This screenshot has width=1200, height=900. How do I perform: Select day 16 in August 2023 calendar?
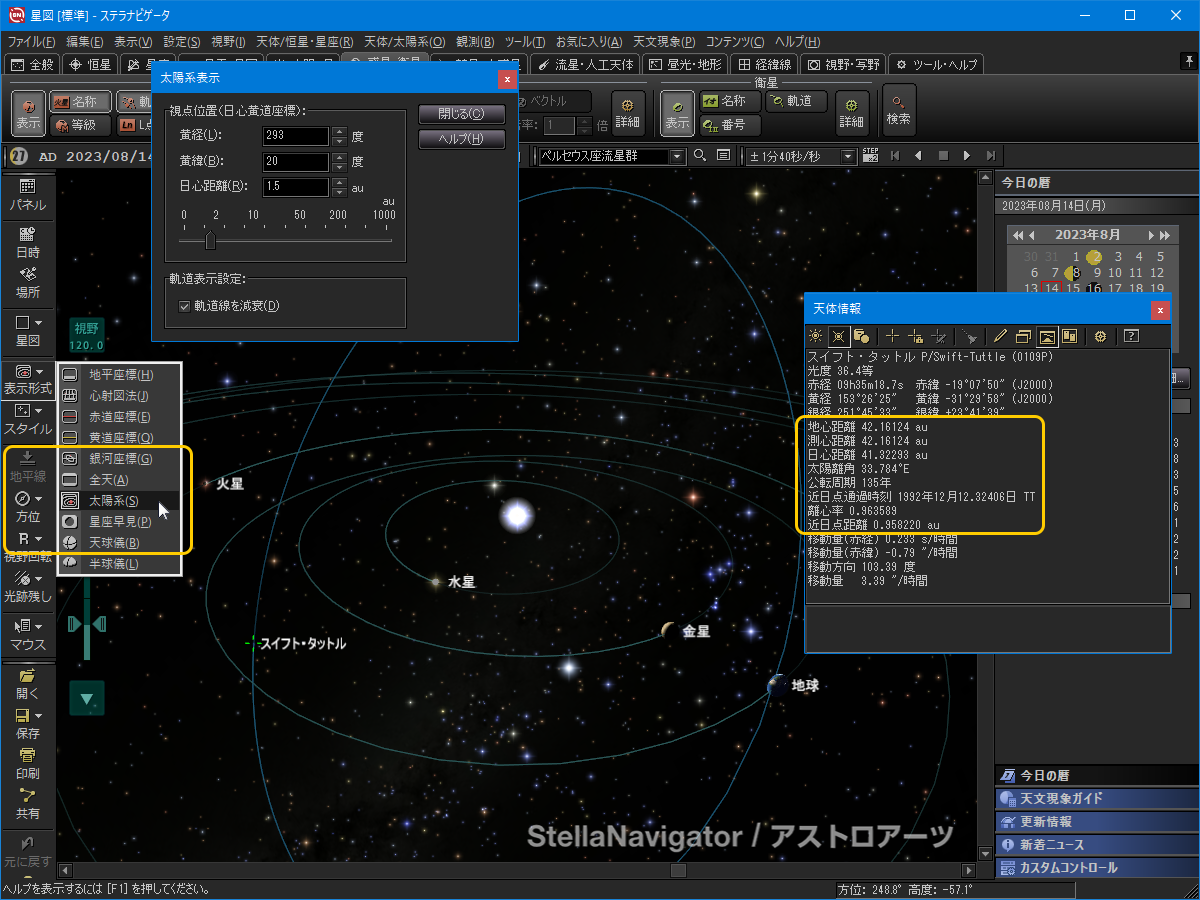[x=1094, y=289]
